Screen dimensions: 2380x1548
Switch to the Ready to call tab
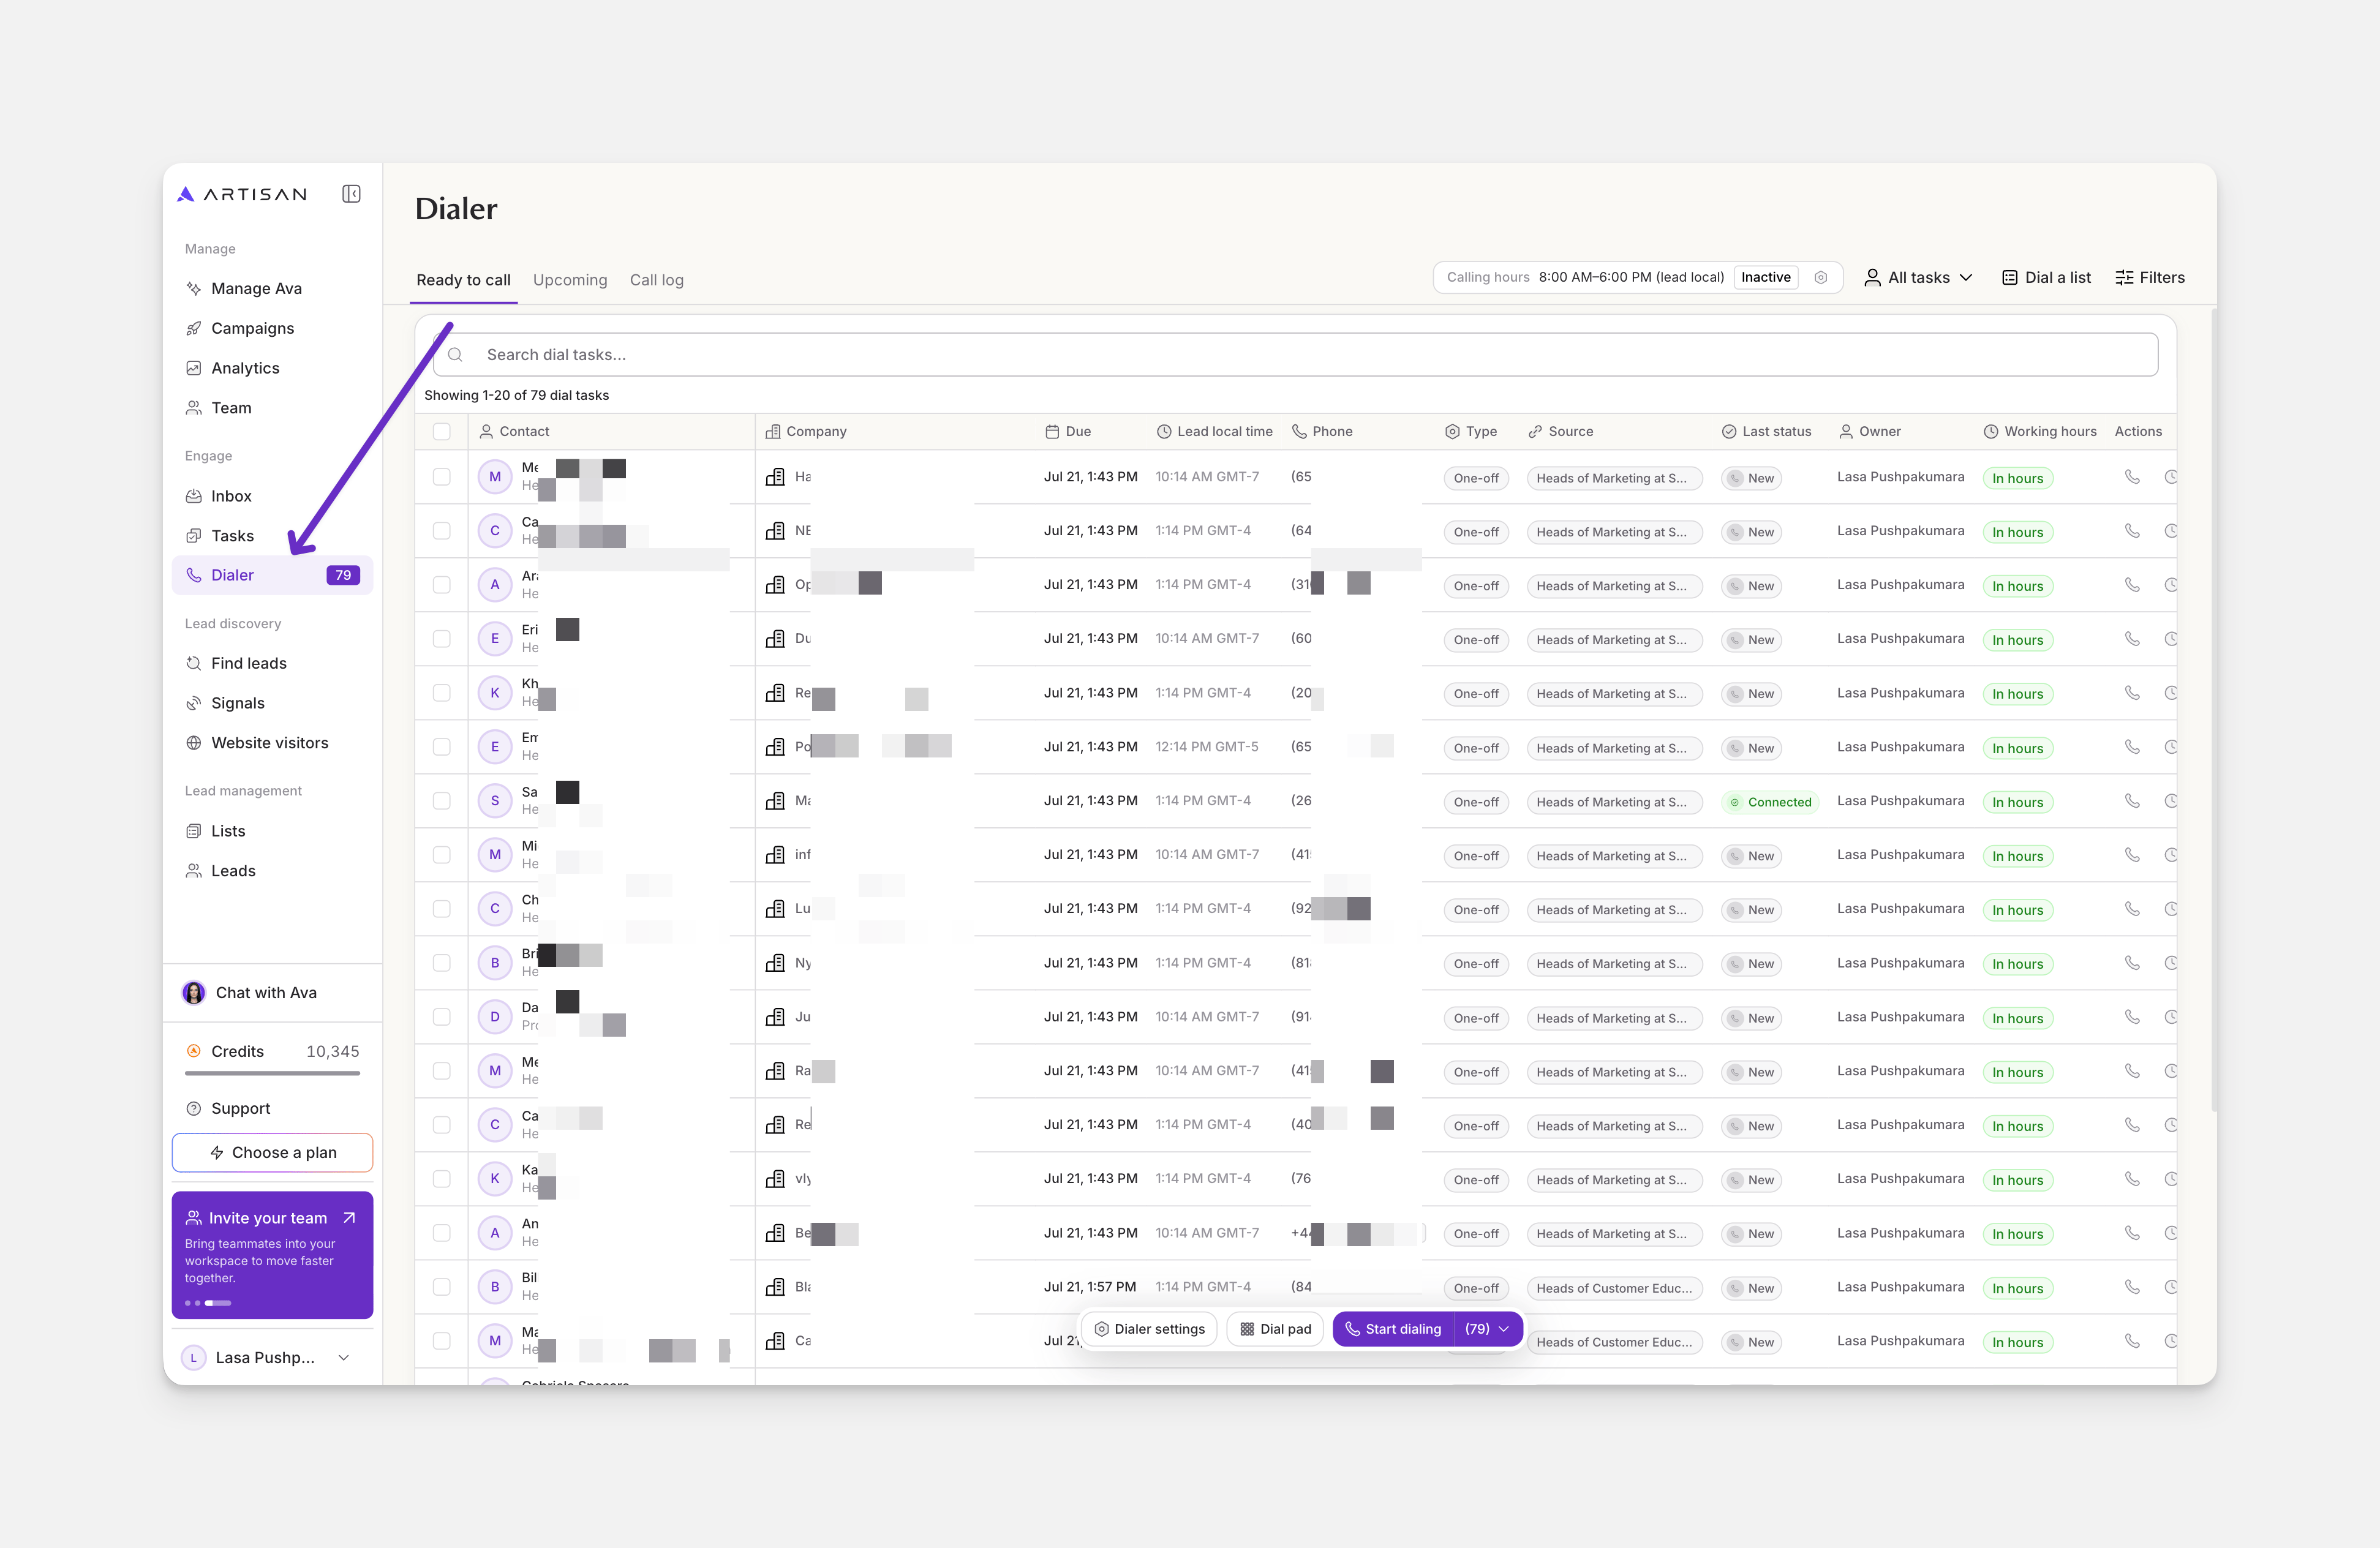coord(463,280)
